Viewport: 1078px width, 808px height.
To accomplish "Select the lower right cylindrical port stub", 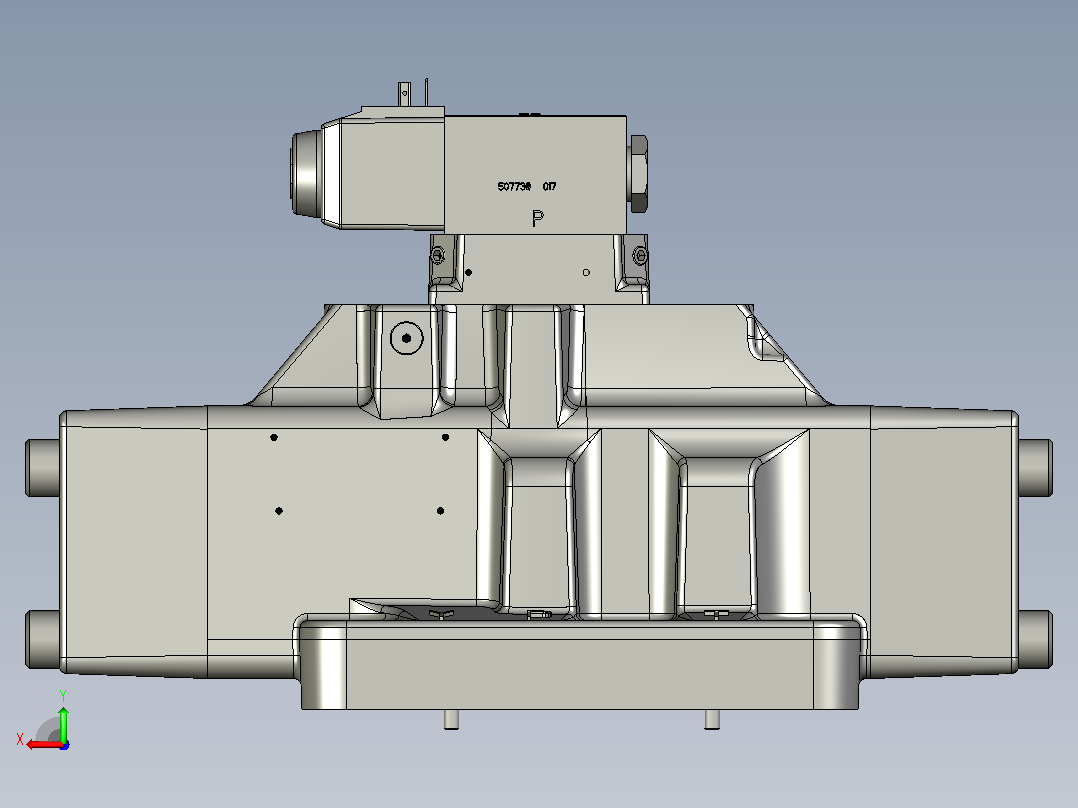I will 1035,639.
